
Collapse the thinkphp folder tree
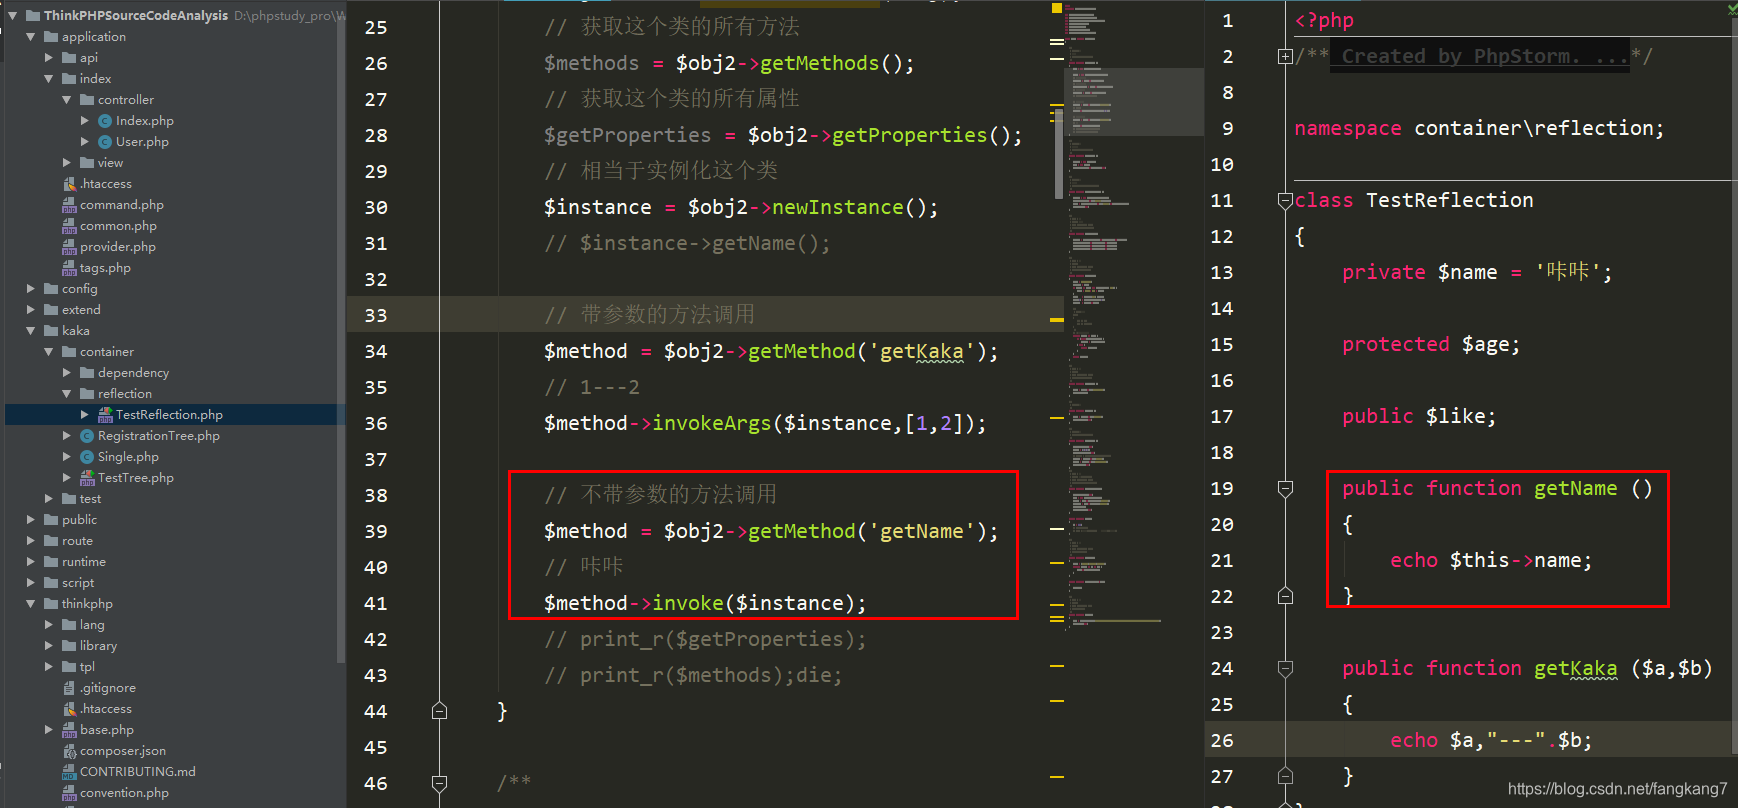31,604
